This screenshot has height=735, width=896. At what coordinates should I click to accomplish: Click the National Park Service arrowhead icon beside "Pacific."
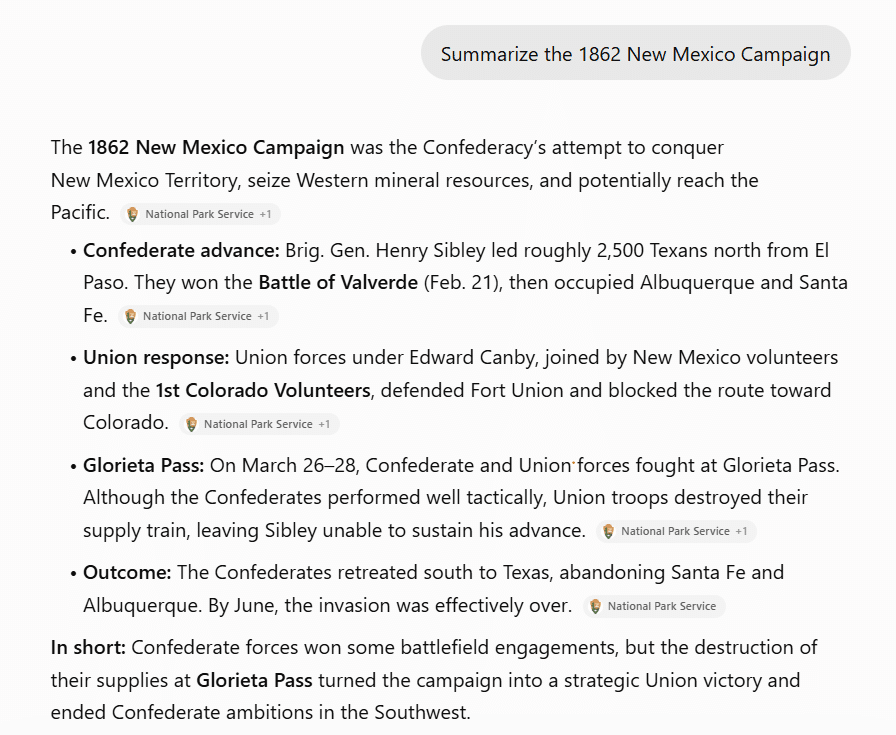(133, 214)
